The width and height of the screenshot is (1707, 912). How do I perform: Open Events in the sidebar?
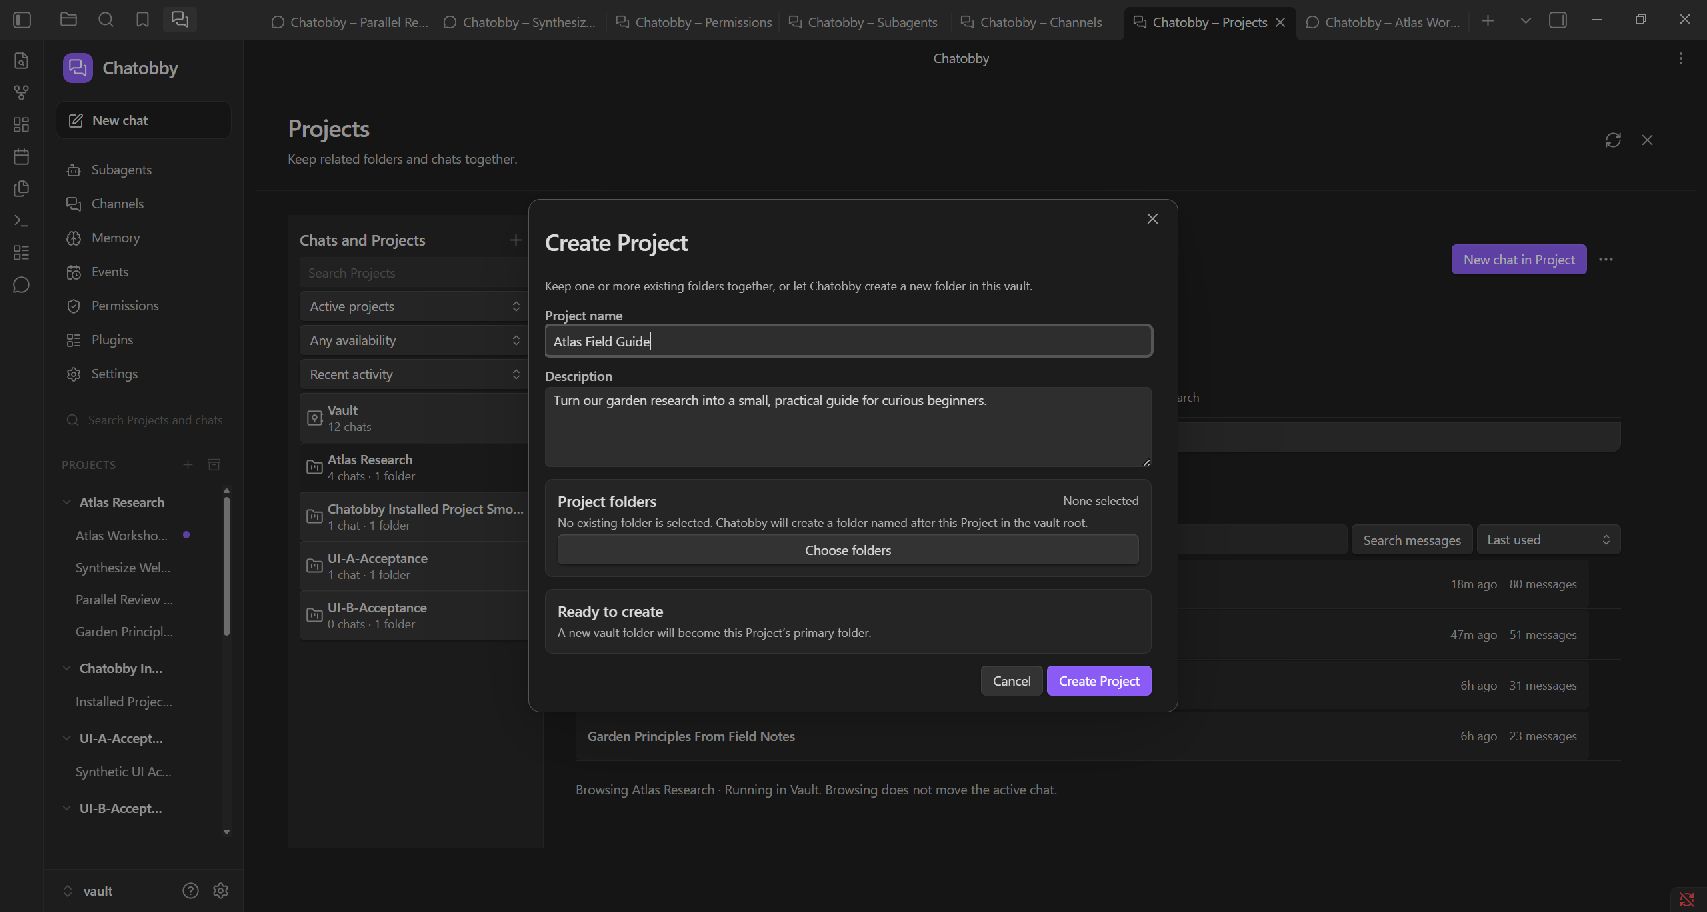coord(144,272)
